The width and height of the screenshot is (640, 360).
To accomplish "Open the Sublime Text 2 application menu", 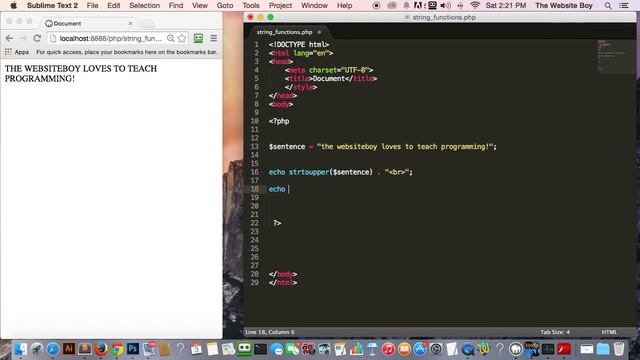I will coord(52,5).
